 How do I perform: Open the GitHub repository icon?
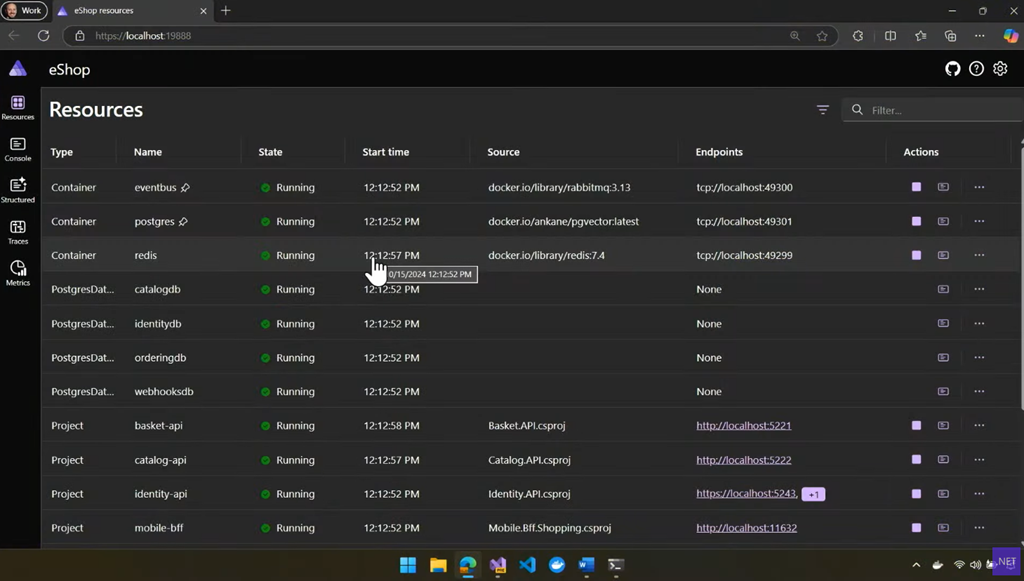(x=952, y=69)
